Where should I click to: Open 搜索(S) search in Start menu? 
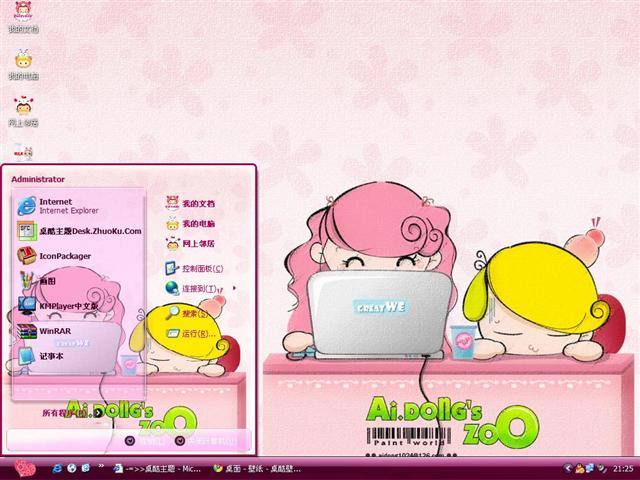point(188,313)
